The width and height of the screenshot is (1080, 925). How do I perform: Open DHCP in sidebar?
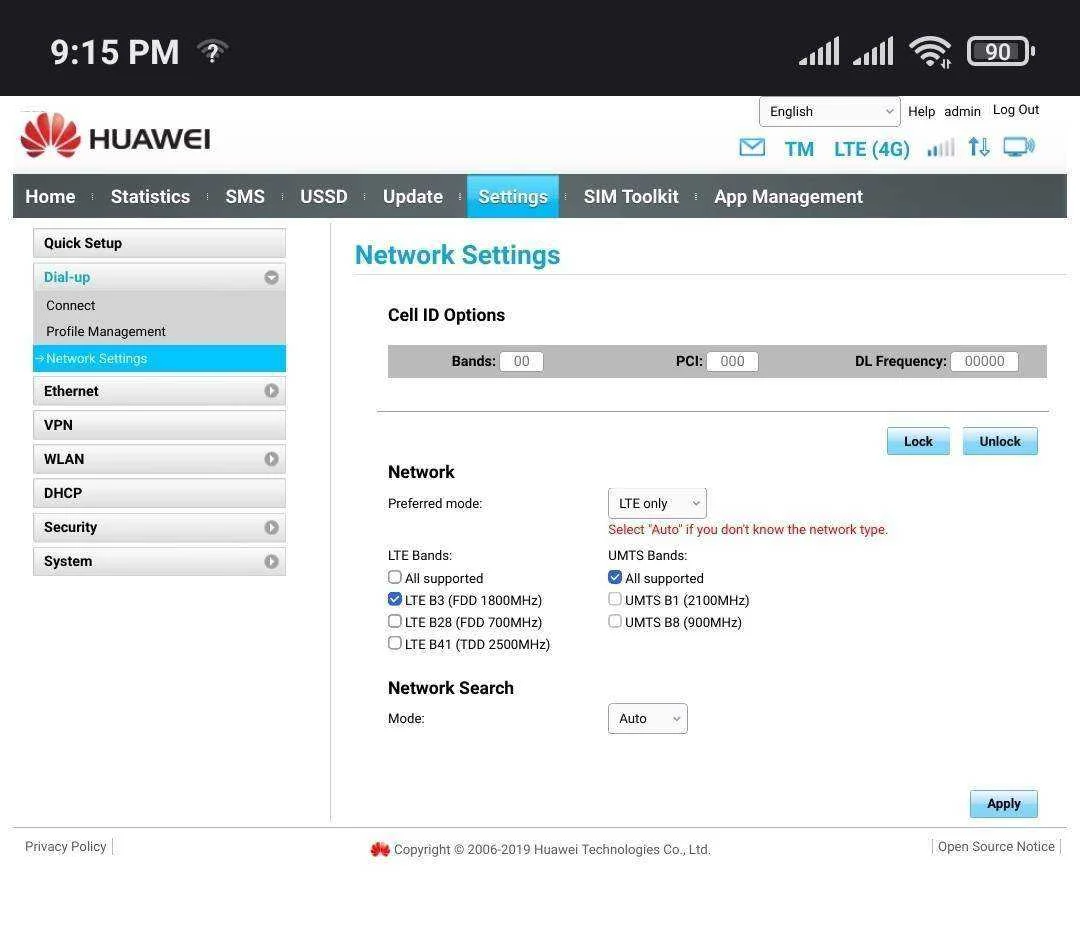(x=159, y=493)
